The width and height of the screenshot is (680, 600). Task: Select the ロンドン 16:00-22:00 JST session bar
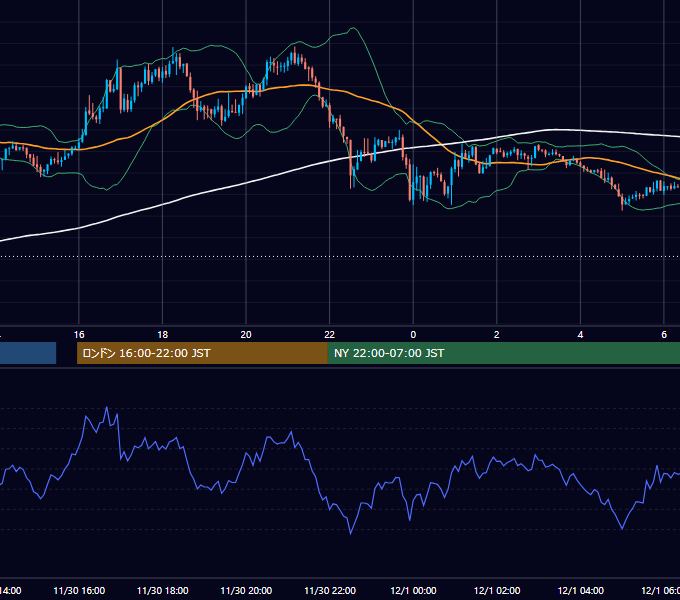click(x=202, y=353)
